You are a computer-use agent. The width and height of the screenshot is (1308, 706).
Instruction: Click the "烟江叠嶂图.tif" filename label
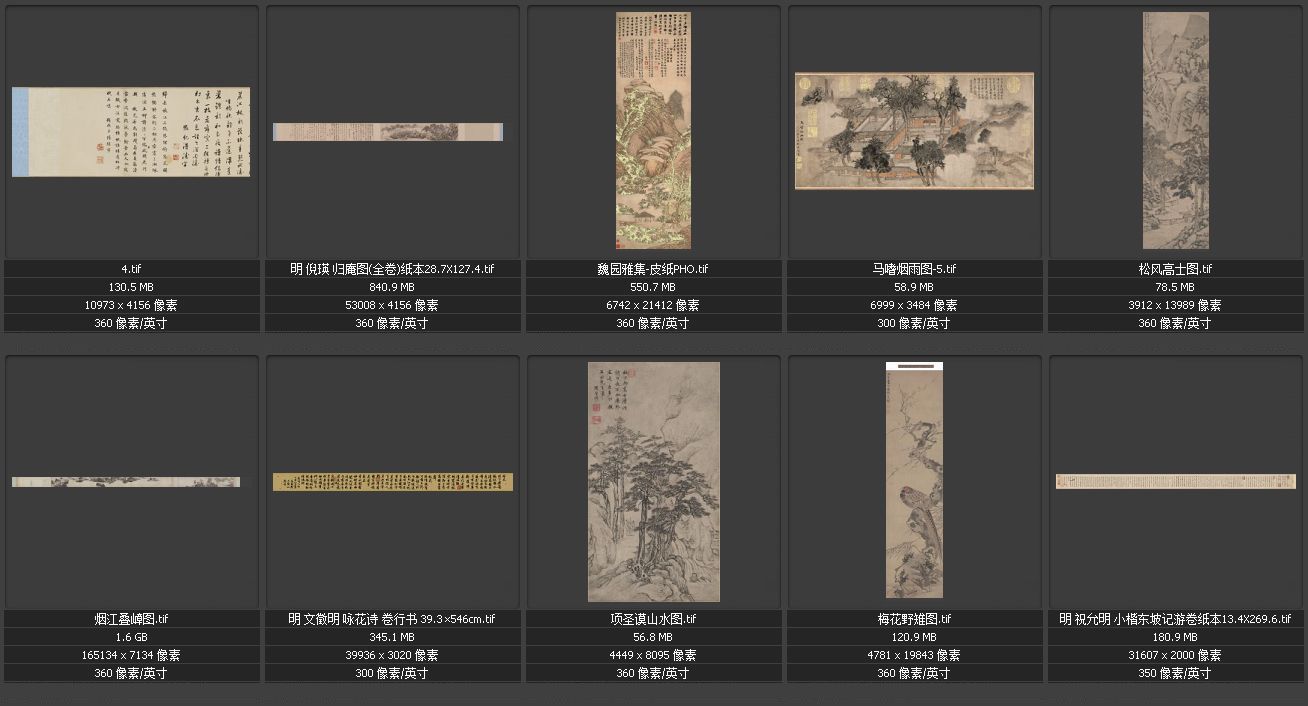point(131,619)
